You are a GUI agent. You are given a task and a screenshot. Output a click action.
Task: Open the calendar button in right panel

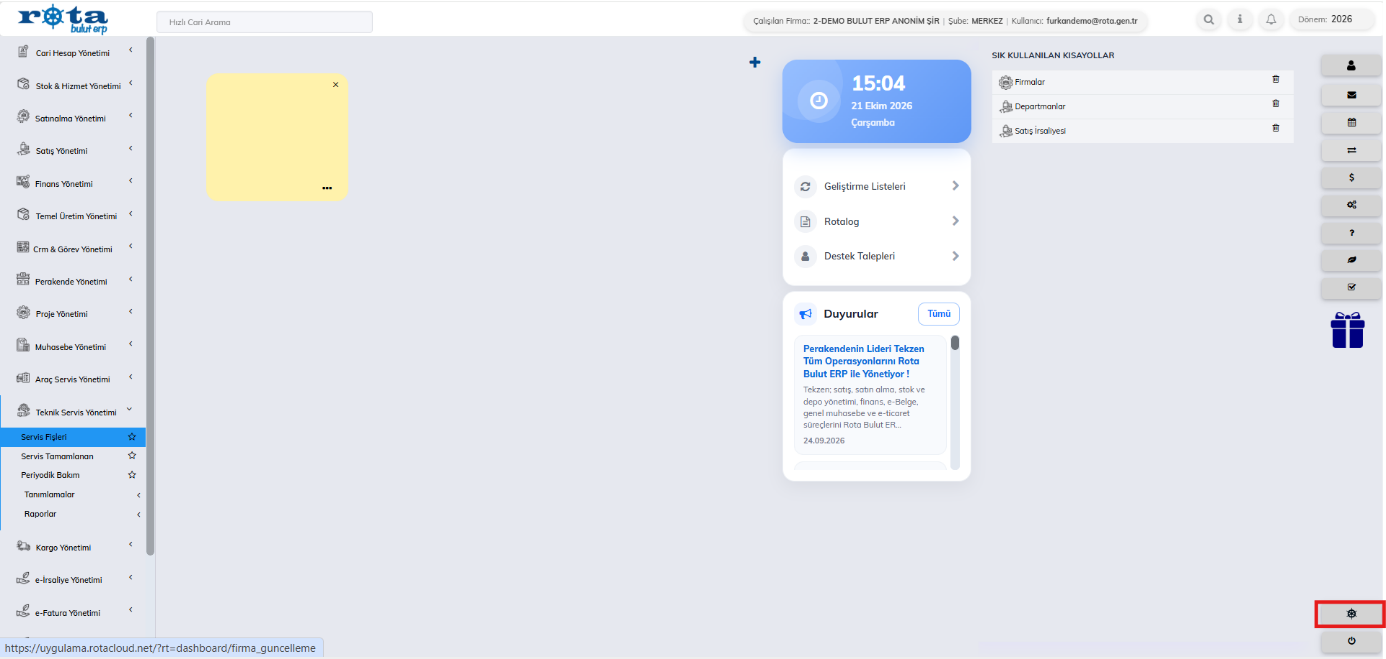tap(1351, 122)
